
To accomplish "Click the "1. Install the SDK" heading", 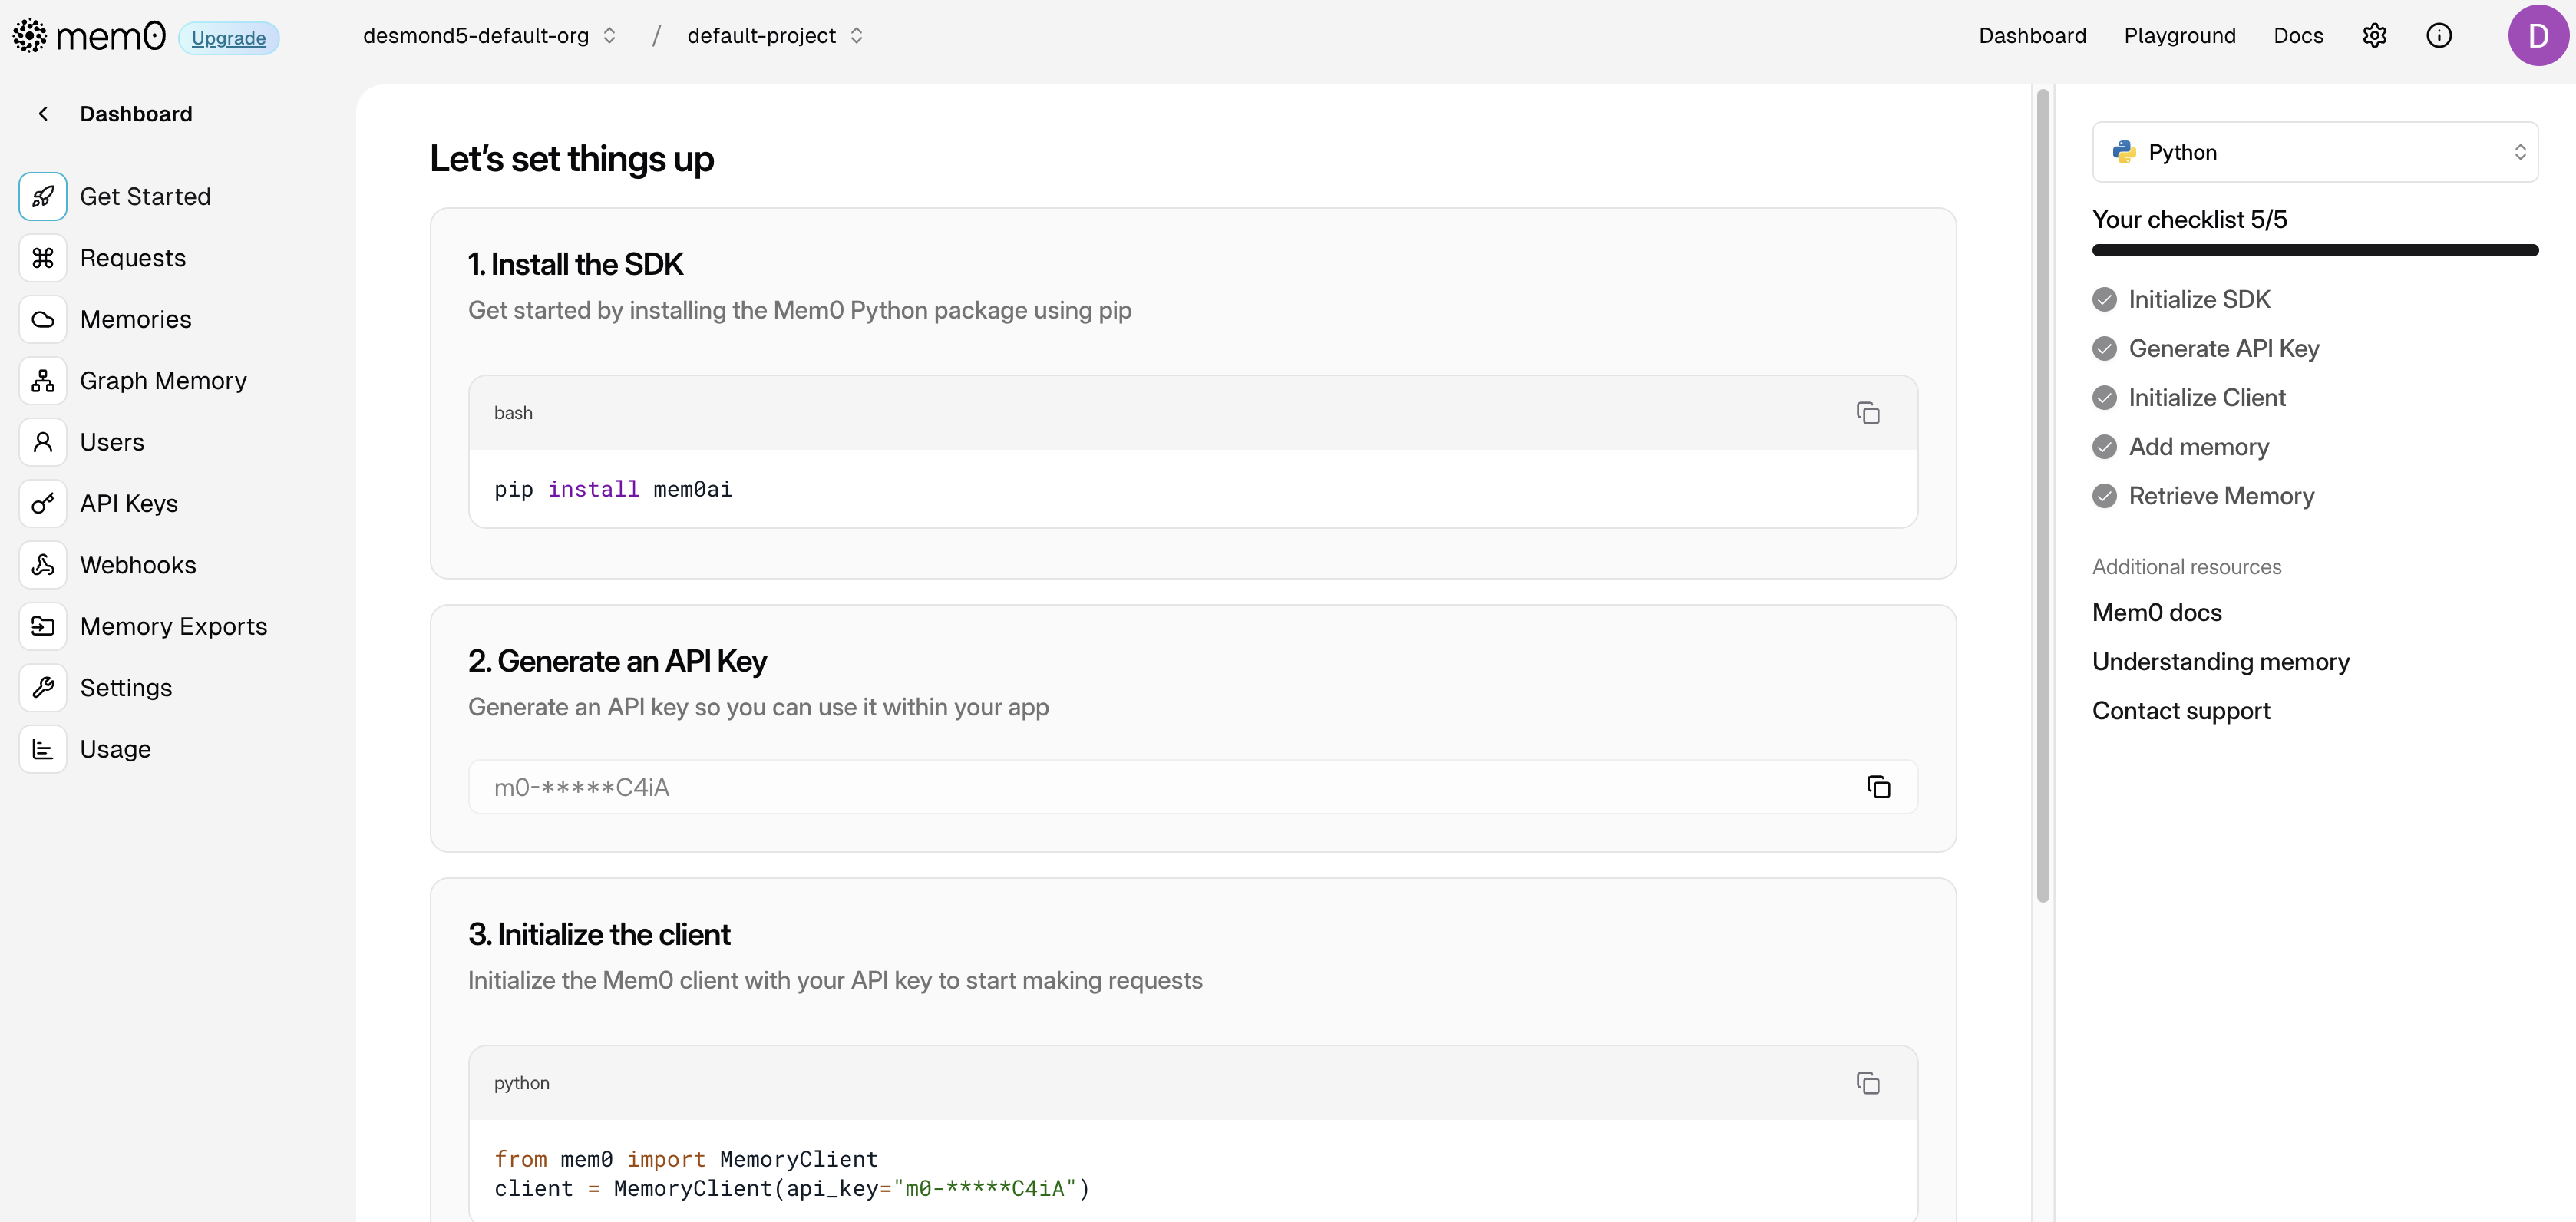I will pos(575,264).
